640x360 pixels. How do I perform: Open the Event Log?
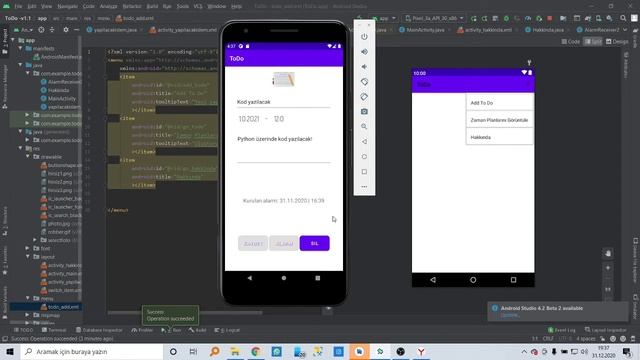click(562, 330)
